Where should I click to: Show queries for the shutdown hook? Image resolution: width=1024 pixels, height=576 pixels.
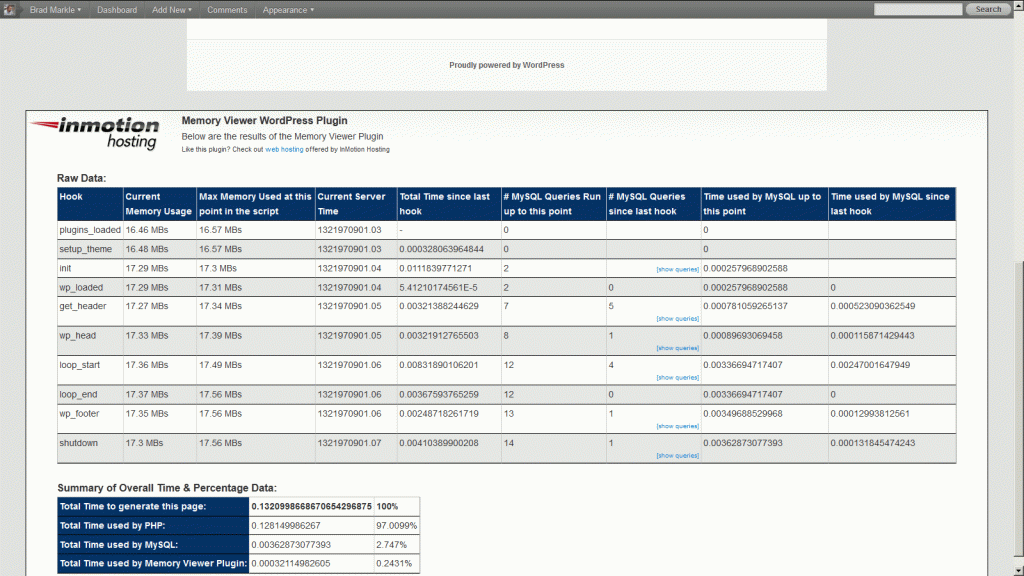(677, 455)
